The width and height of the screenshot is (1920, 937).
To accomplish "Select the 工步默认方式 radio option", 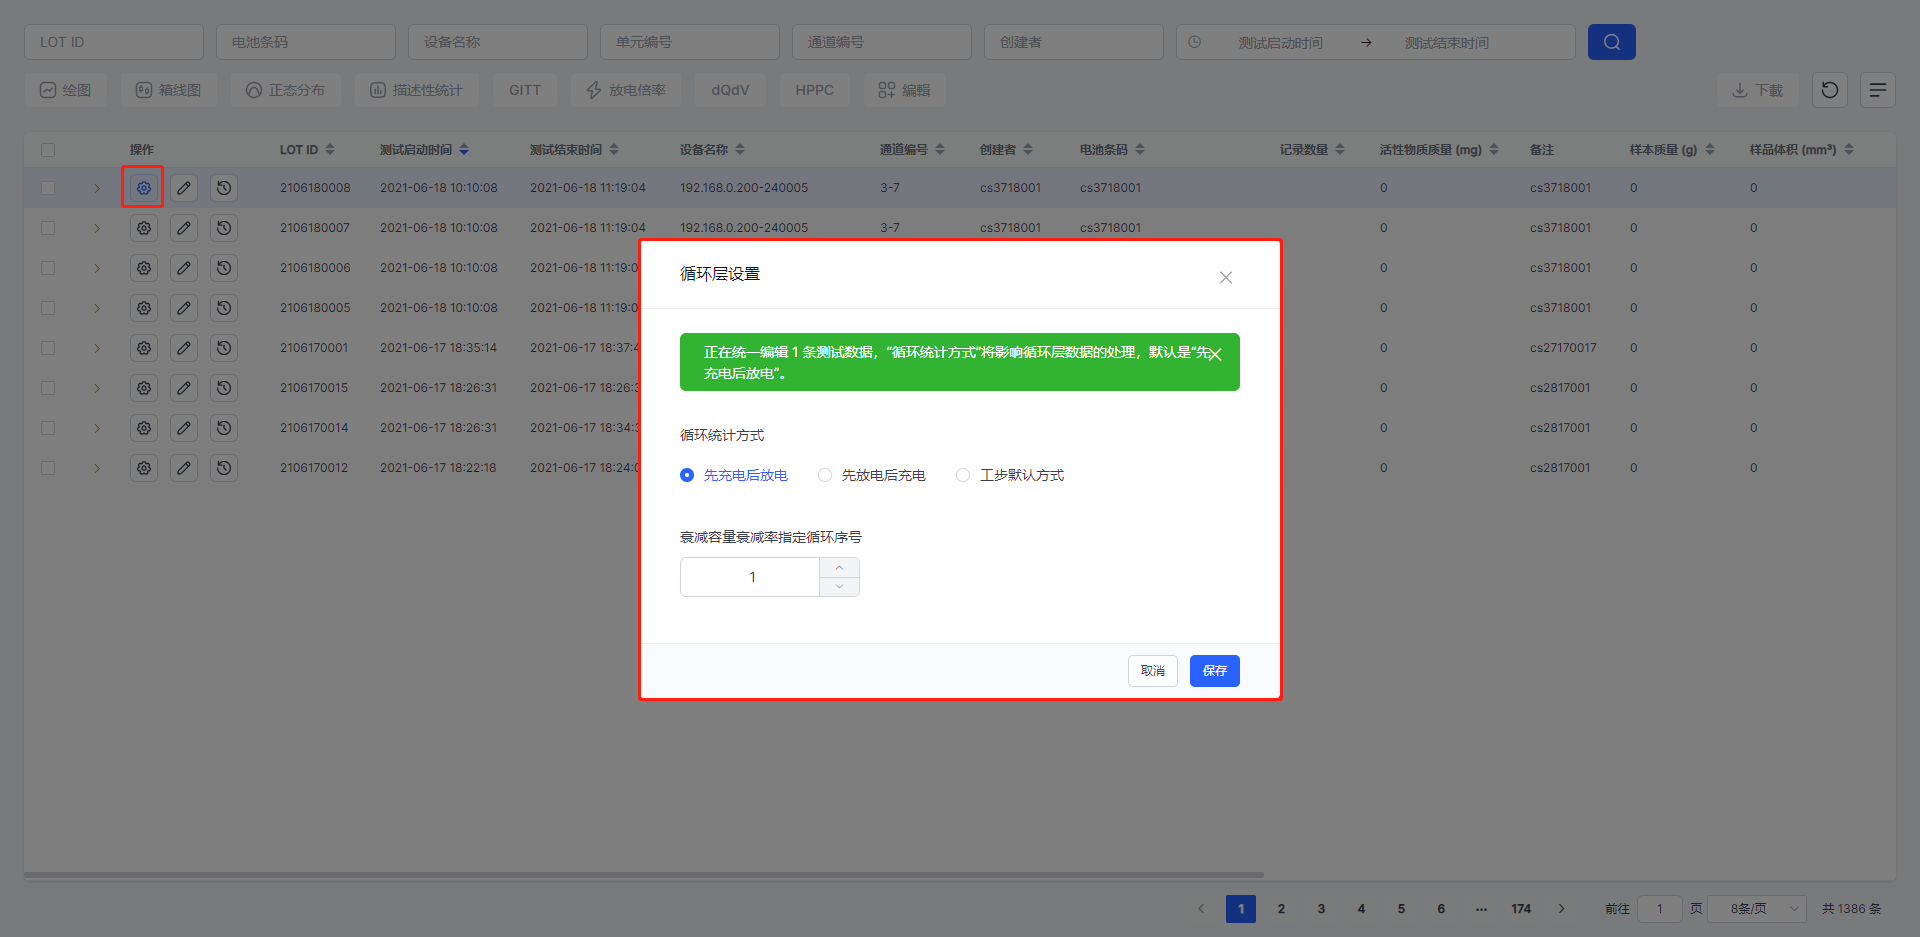I will click(1010, 475).
